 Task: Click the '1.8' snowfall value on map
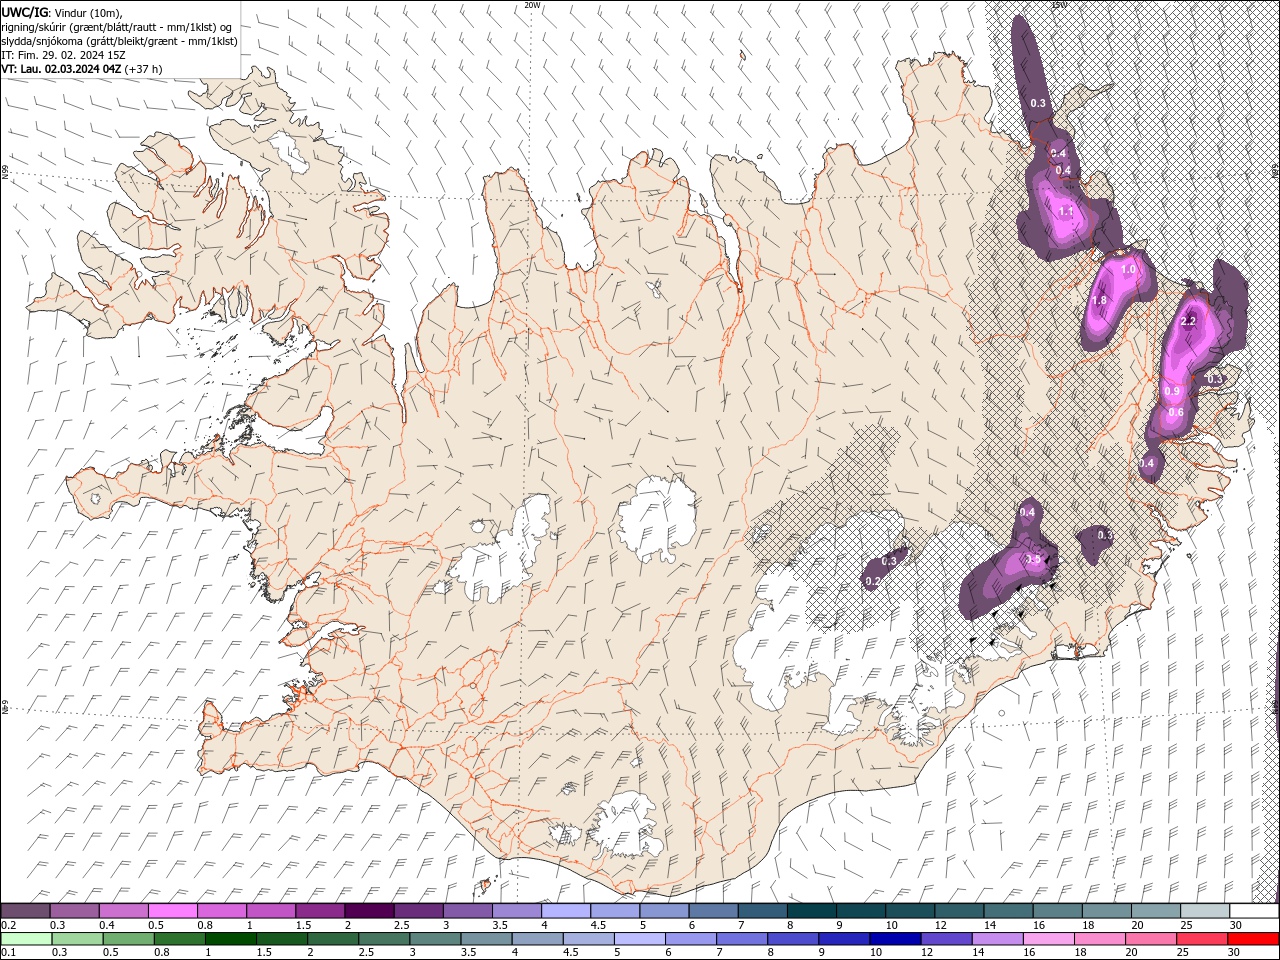pos(1100,300)
